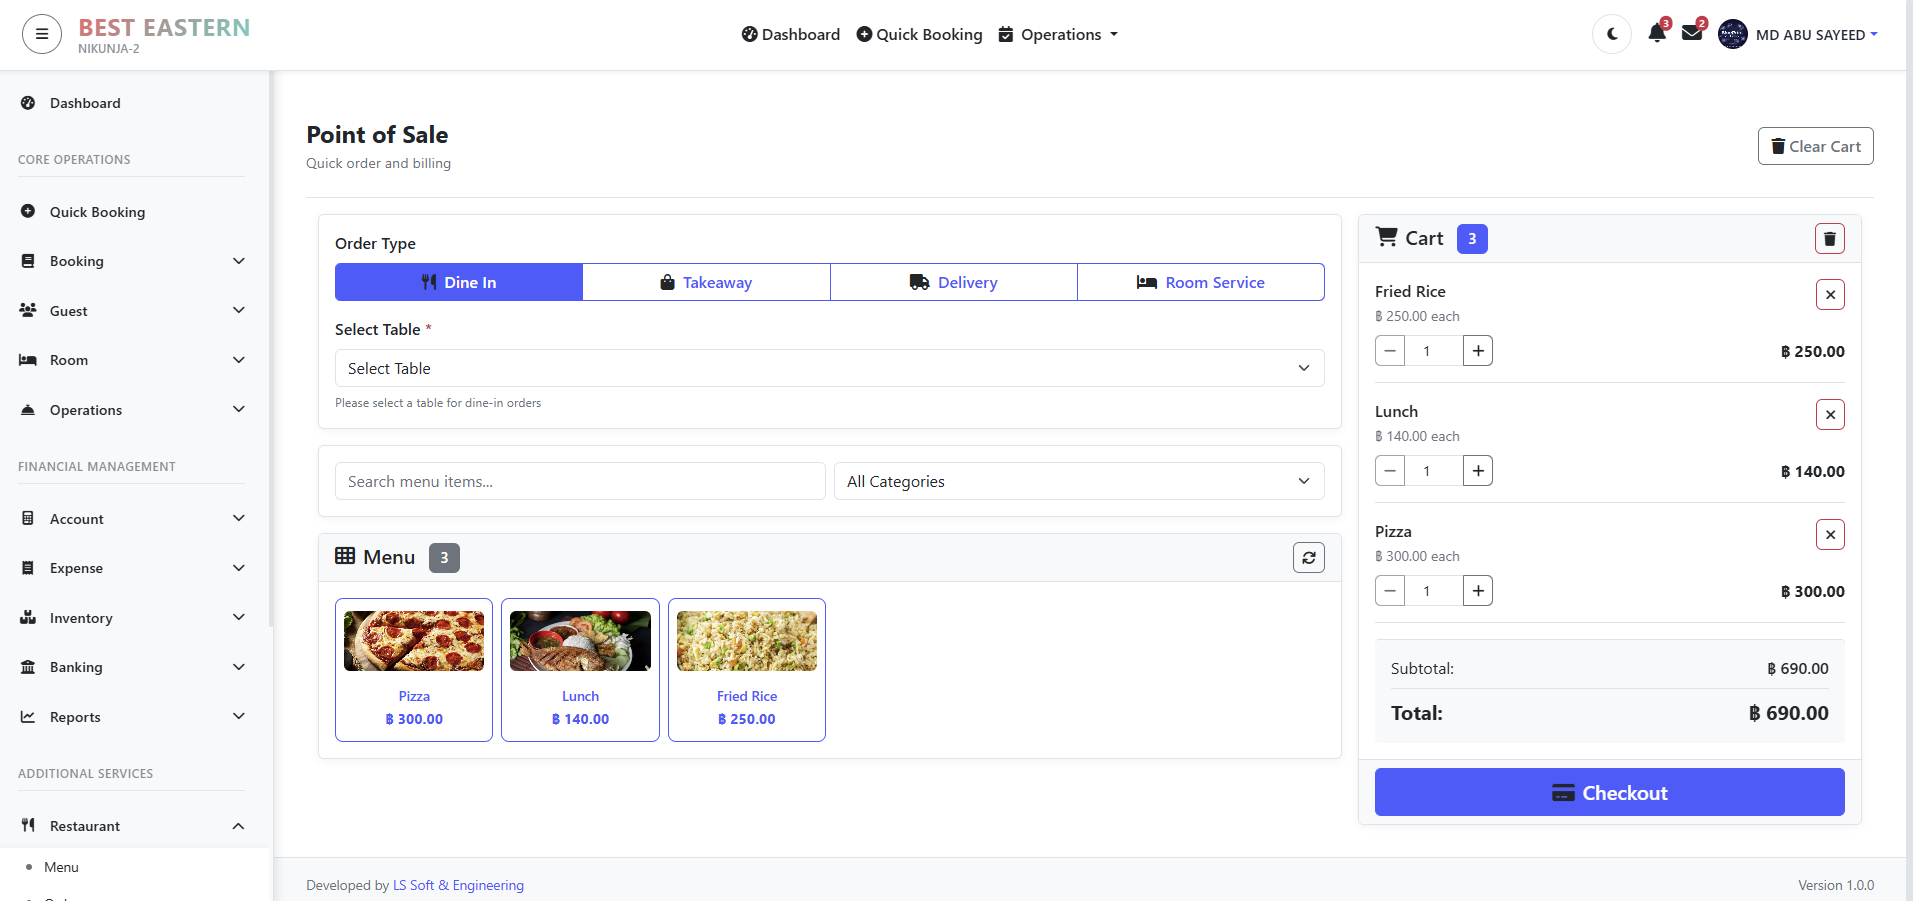
Task: Click the hamburger sidebar toggle button
Action: tap(42, 35)
